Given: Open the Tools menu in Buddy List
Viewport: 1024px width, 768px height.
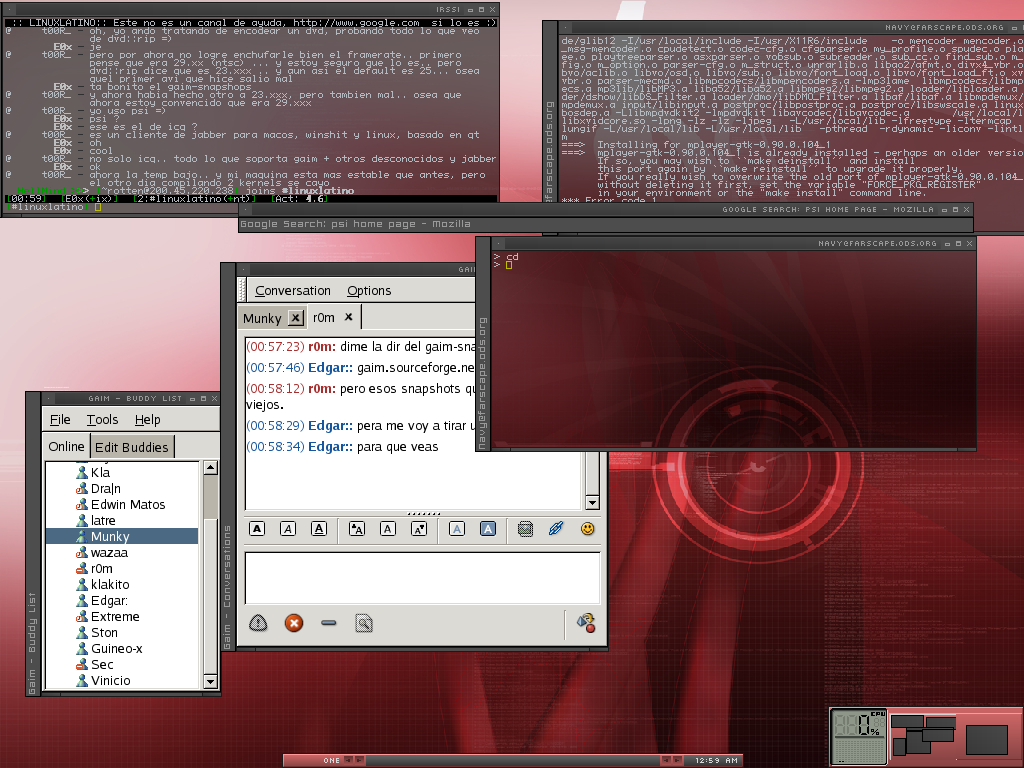Looking at the screenshot, I should tap(103, 420).
